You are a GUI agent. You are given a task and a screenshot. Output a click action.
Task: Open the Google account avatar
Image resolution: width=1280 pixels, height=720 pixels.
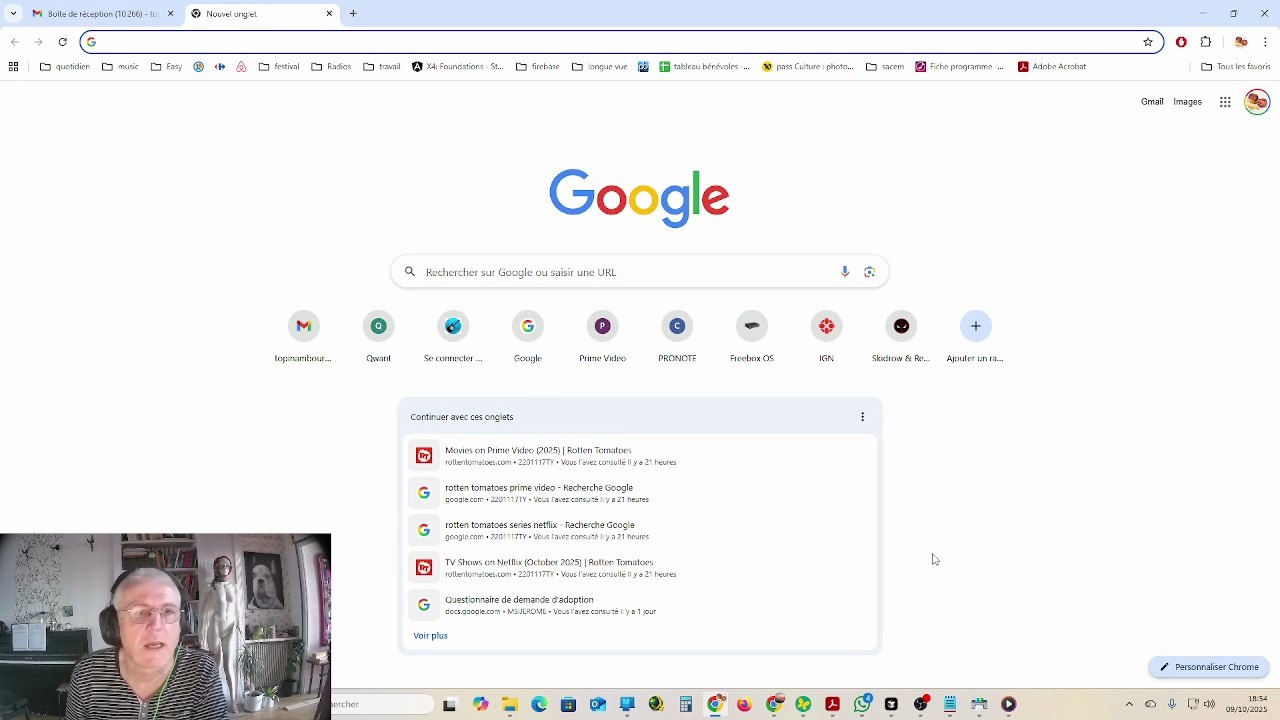tap(1257, 102)
